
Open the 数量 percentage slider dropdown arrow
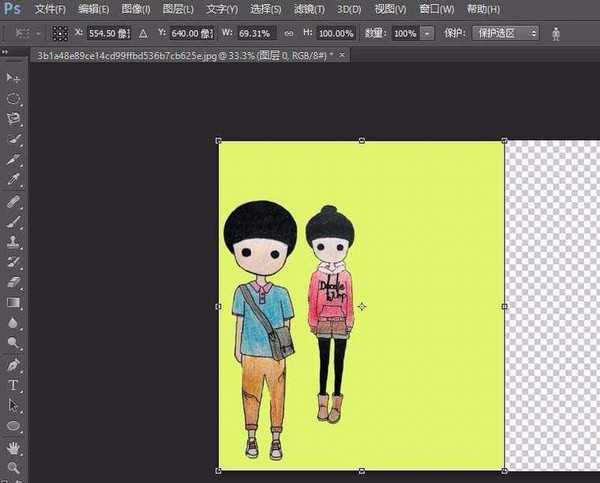tap(427, 33)
